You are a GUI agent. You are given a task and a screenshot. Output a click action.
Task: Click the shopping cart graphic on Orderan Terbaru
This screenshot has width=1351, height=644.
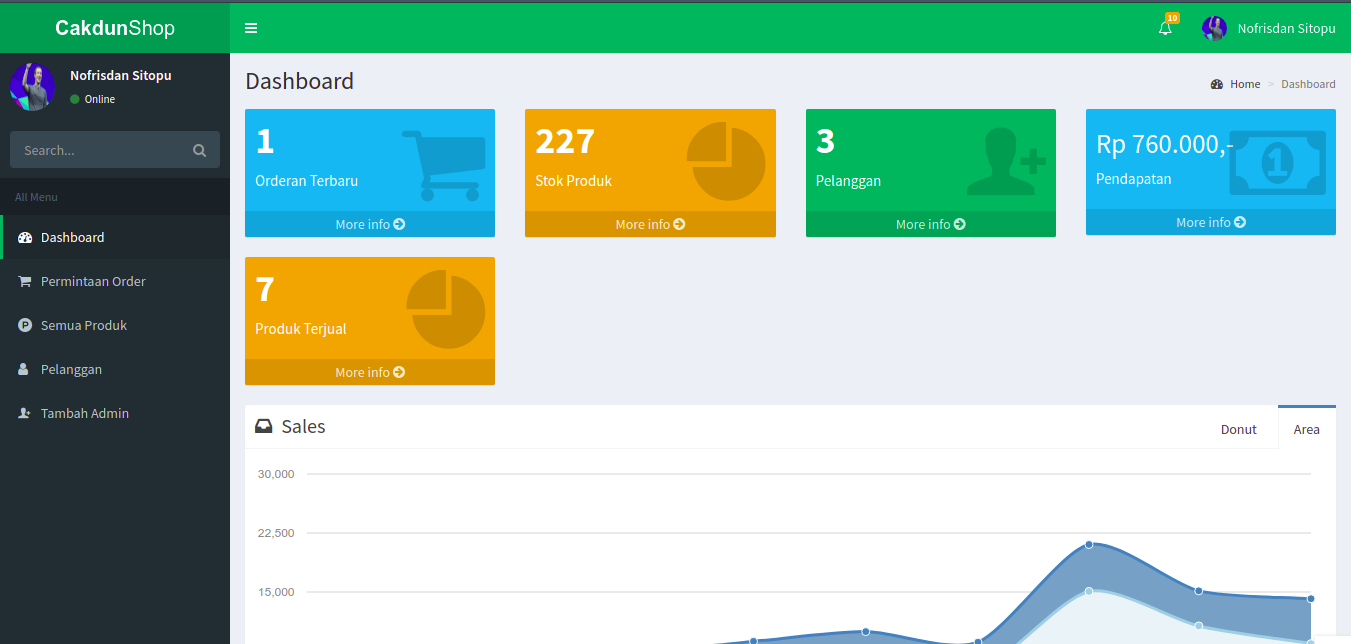point(444,165)
